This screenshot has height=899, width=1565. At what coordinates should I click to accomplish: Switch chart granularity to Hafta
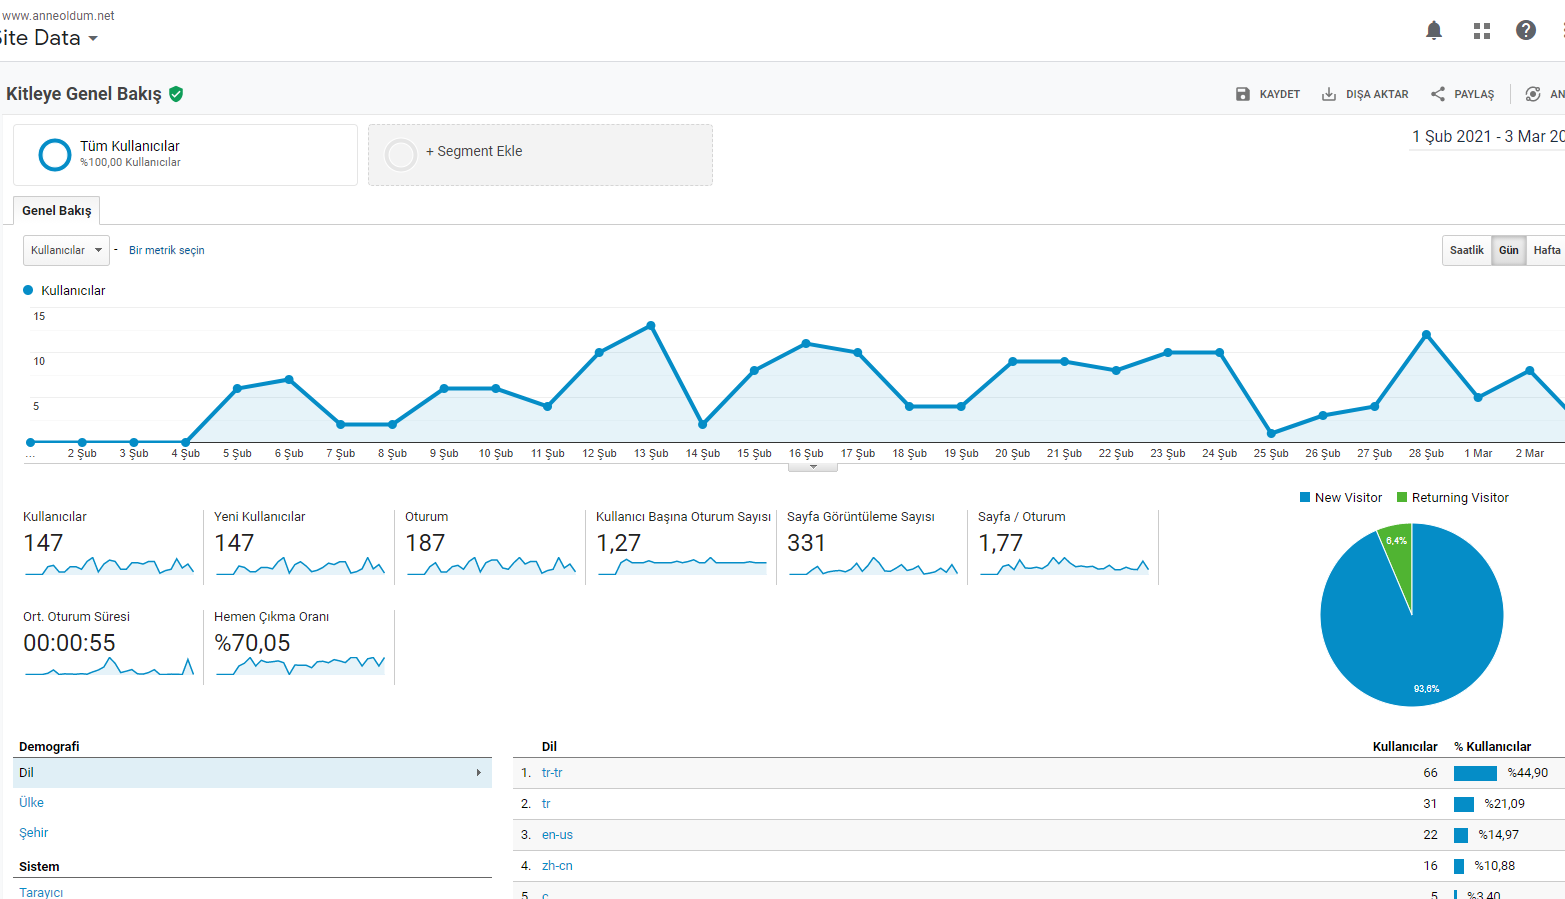[x=1546, y=250]
